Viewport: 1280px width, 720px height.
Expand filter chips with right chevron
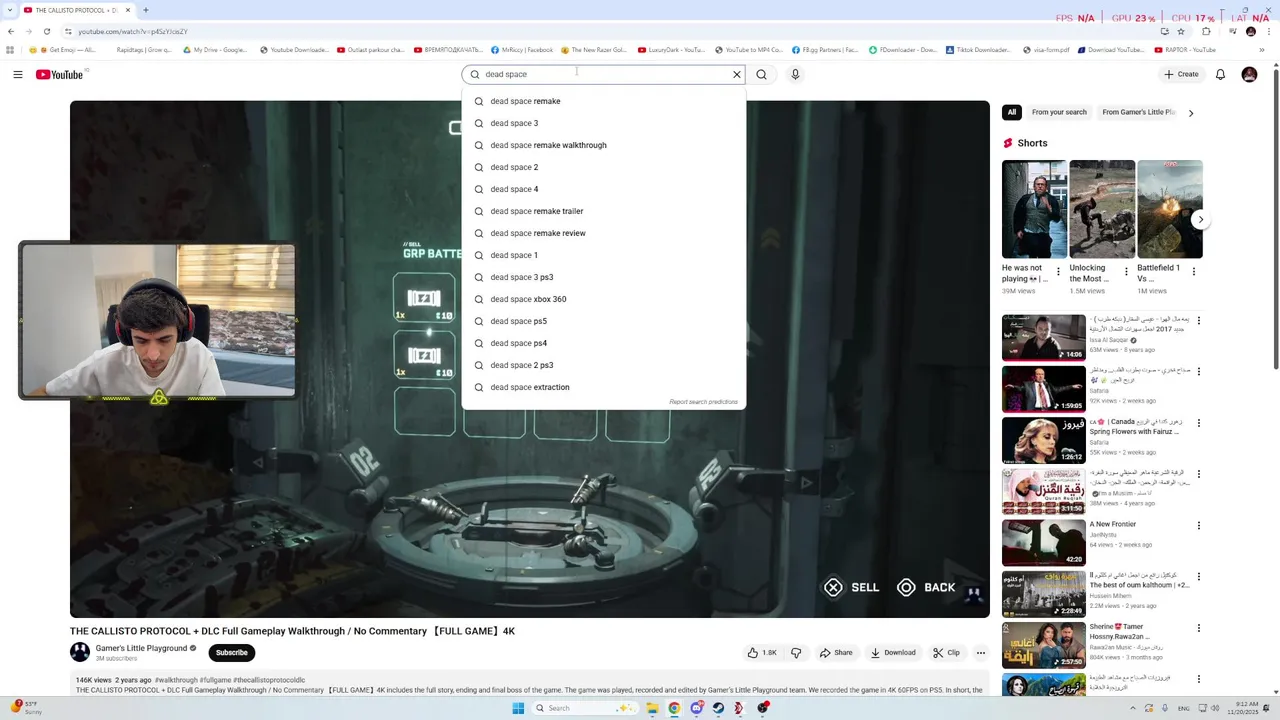point(1190,113)
